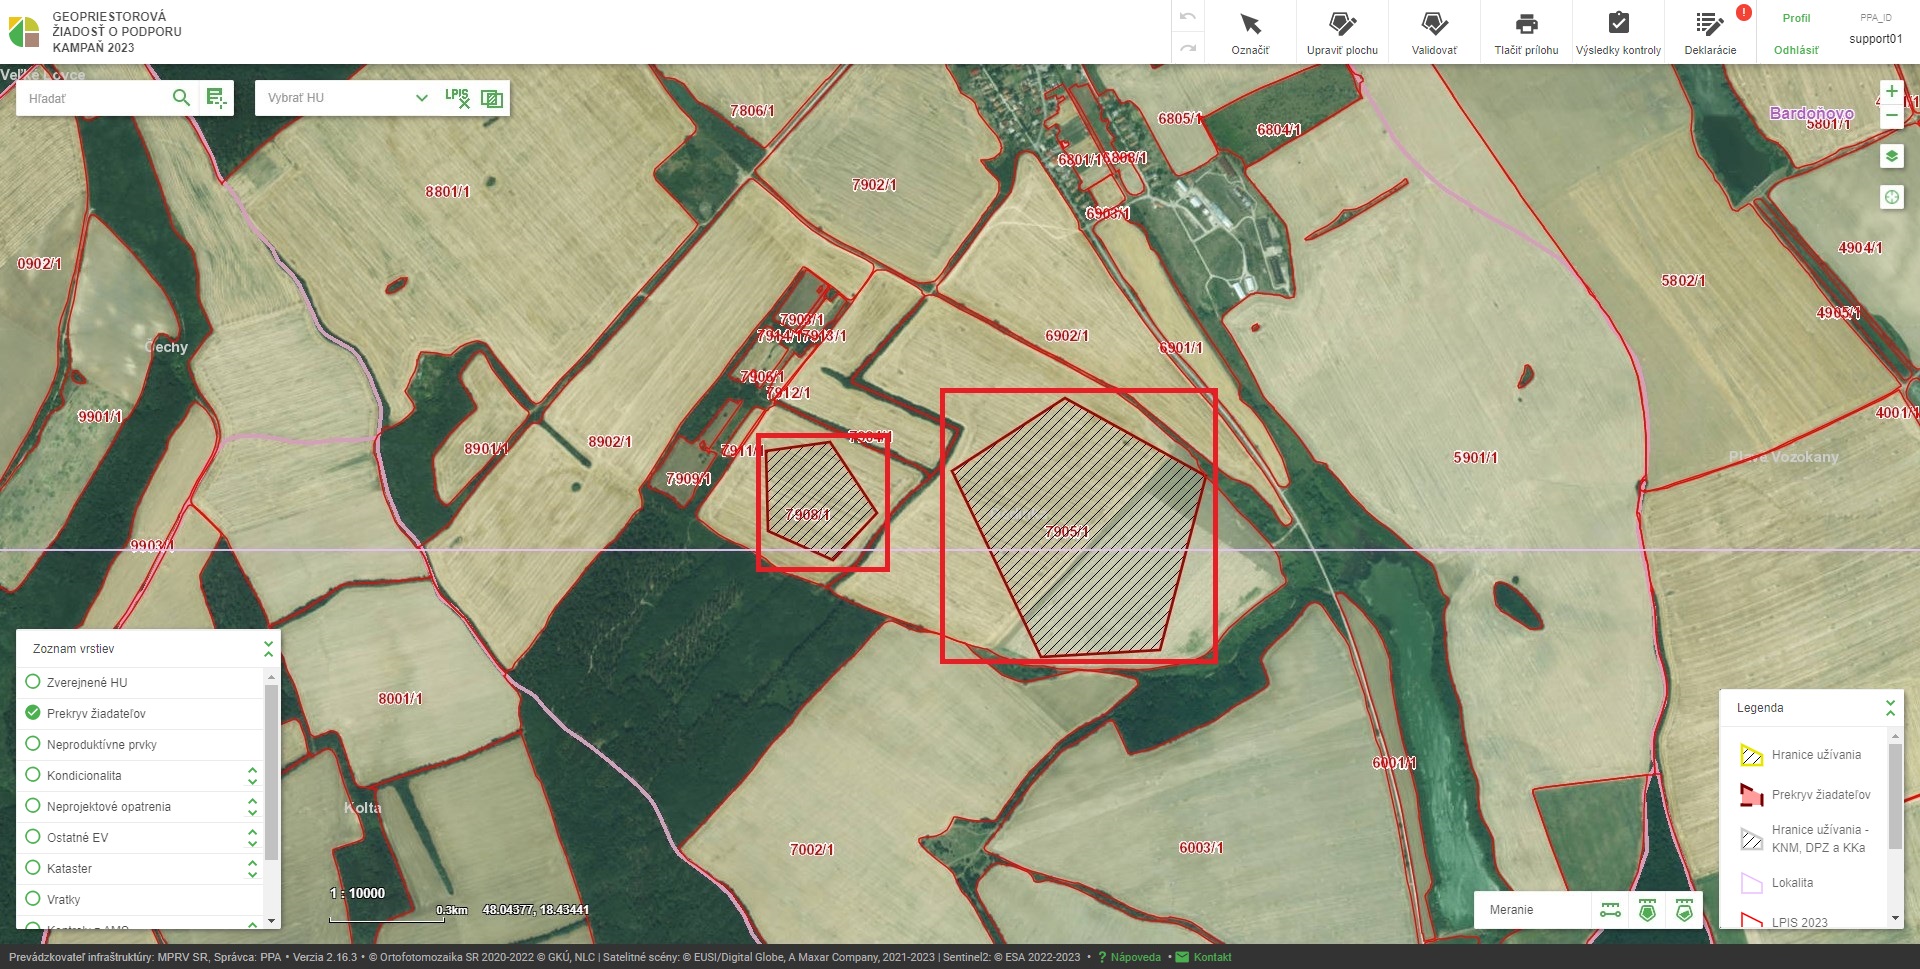Enable the Neprojektové opatrenia layer
The image size is (1920, 969).
pos(33,806)
